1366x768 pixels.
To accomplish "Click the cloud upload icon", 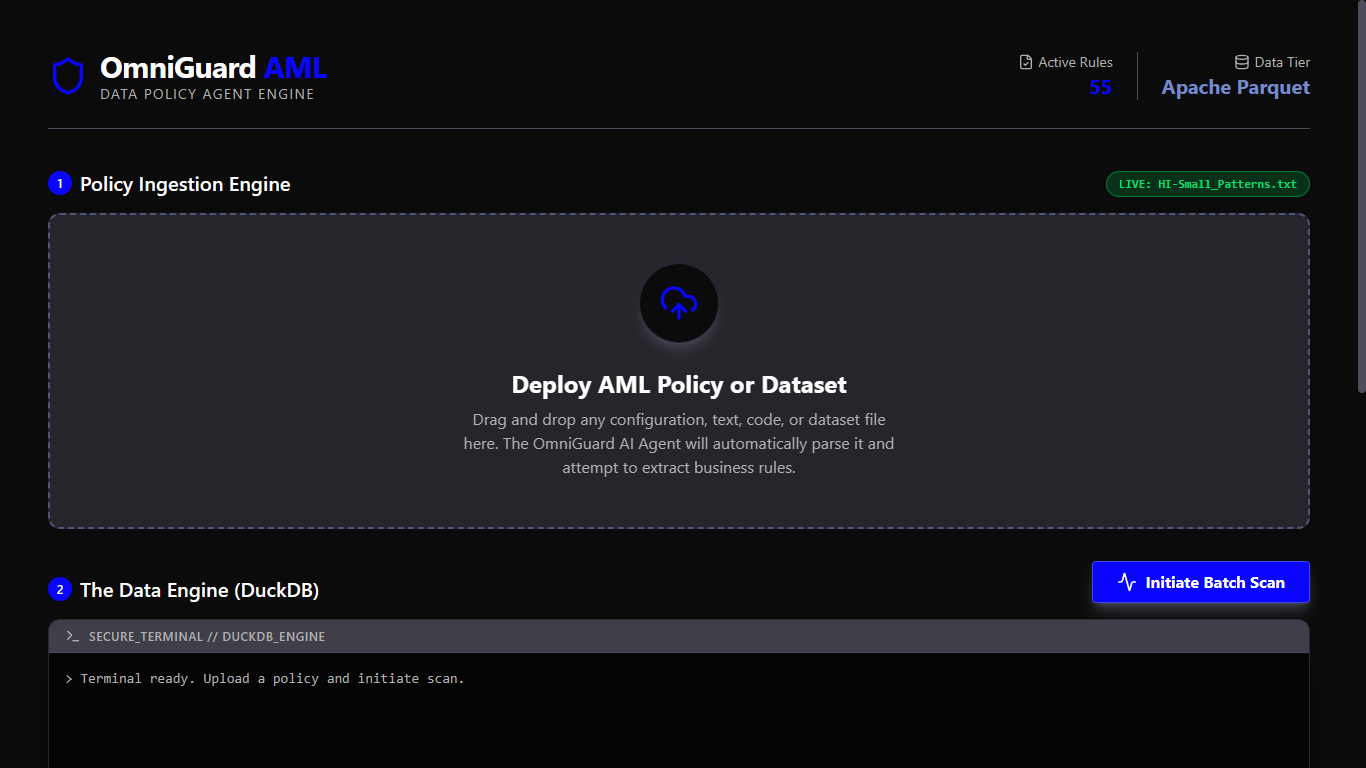I will pos(679,303).
